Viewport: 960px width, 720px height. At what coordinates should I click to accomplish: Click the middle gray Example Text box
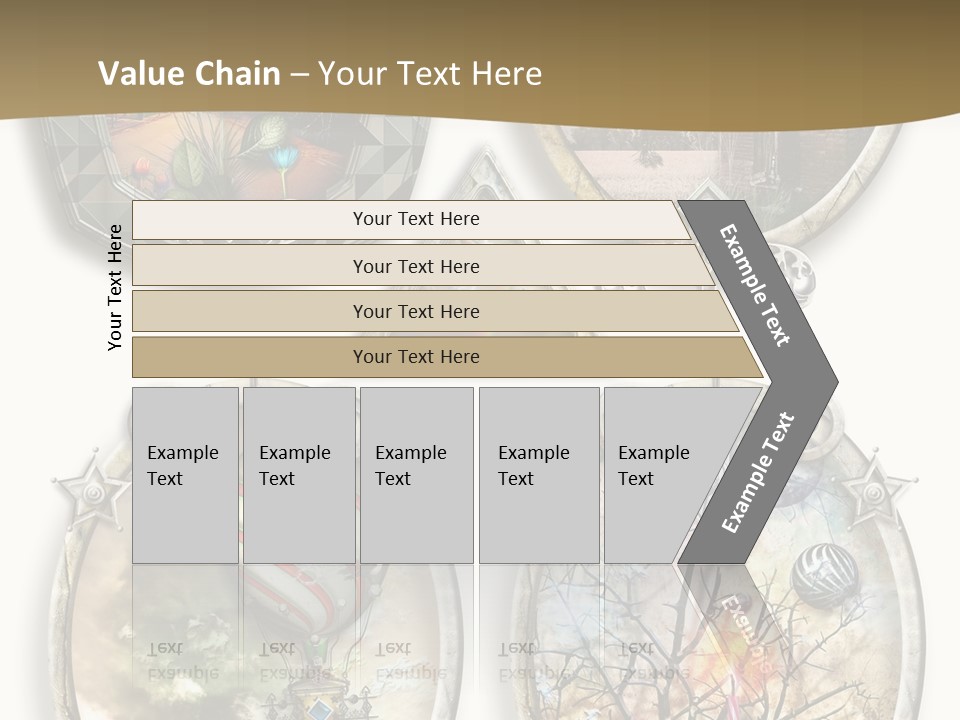[416, 475]
